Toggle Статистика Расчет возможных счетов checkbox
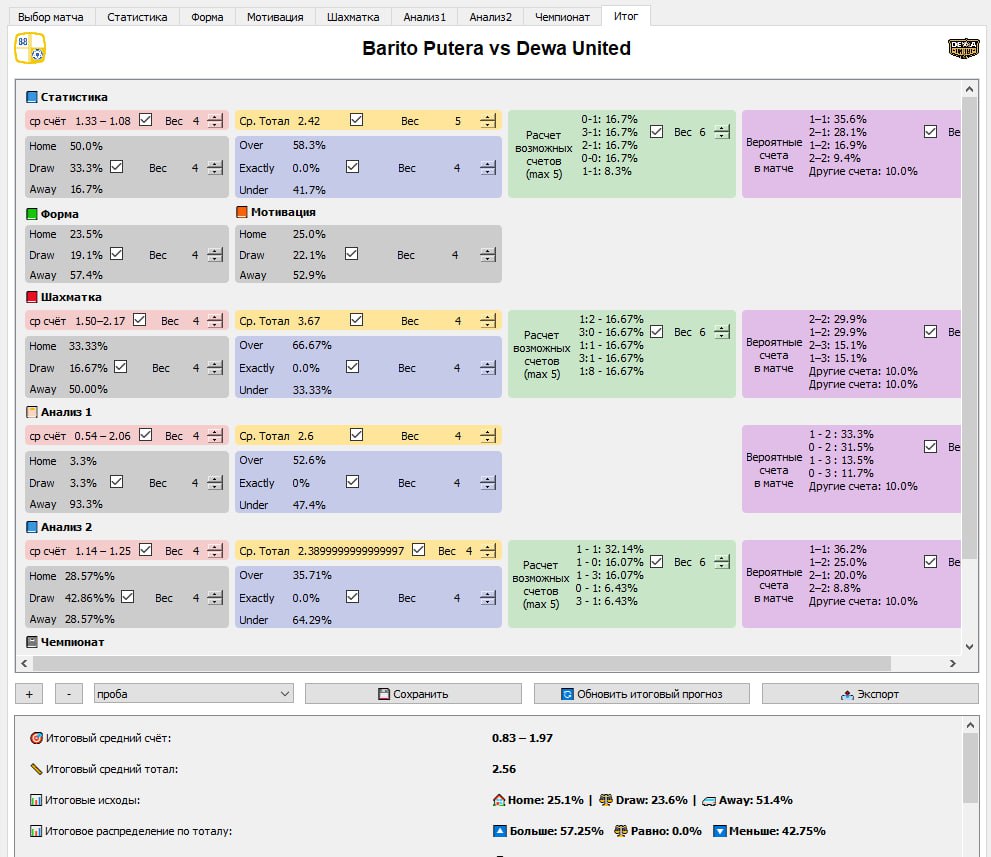The image size is (991, 857). (657, 131)
